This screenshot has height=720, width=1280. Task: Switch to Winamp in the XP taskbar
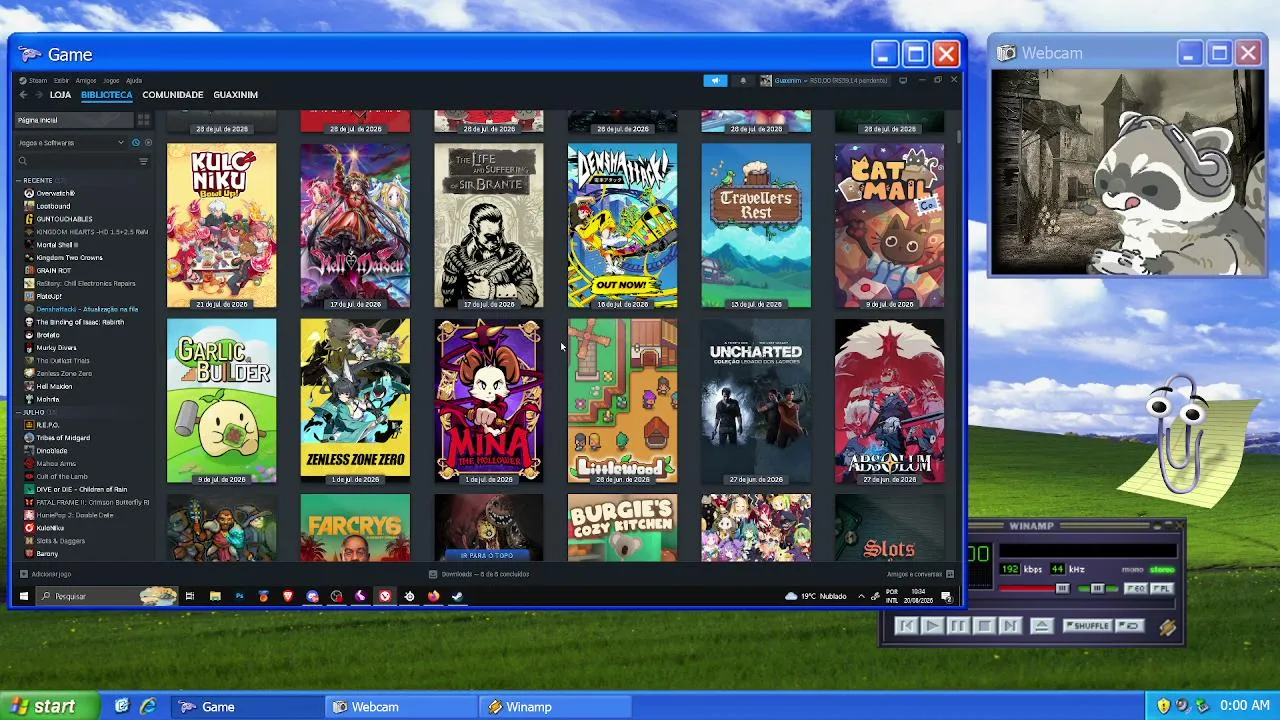tap(555, 707)
